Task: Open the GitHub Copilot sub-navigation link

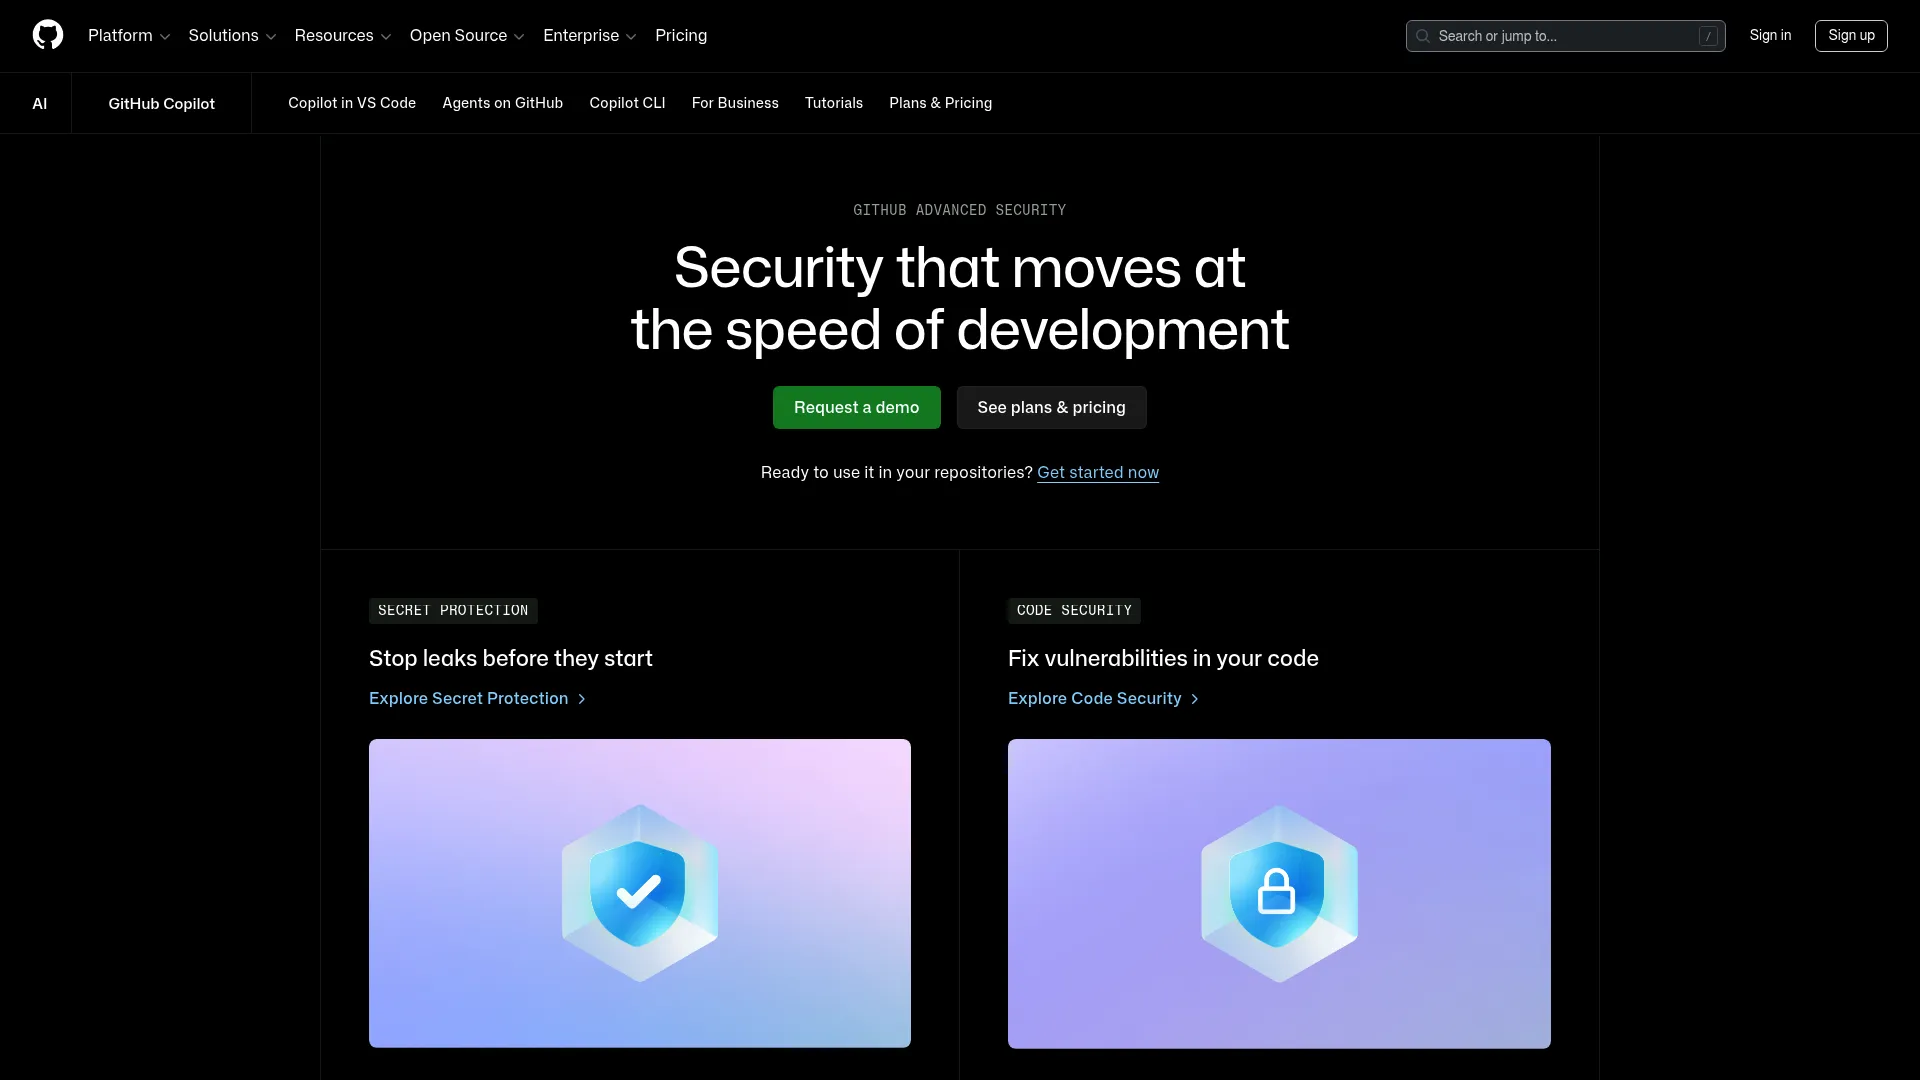Action: (x=161, y=103)
